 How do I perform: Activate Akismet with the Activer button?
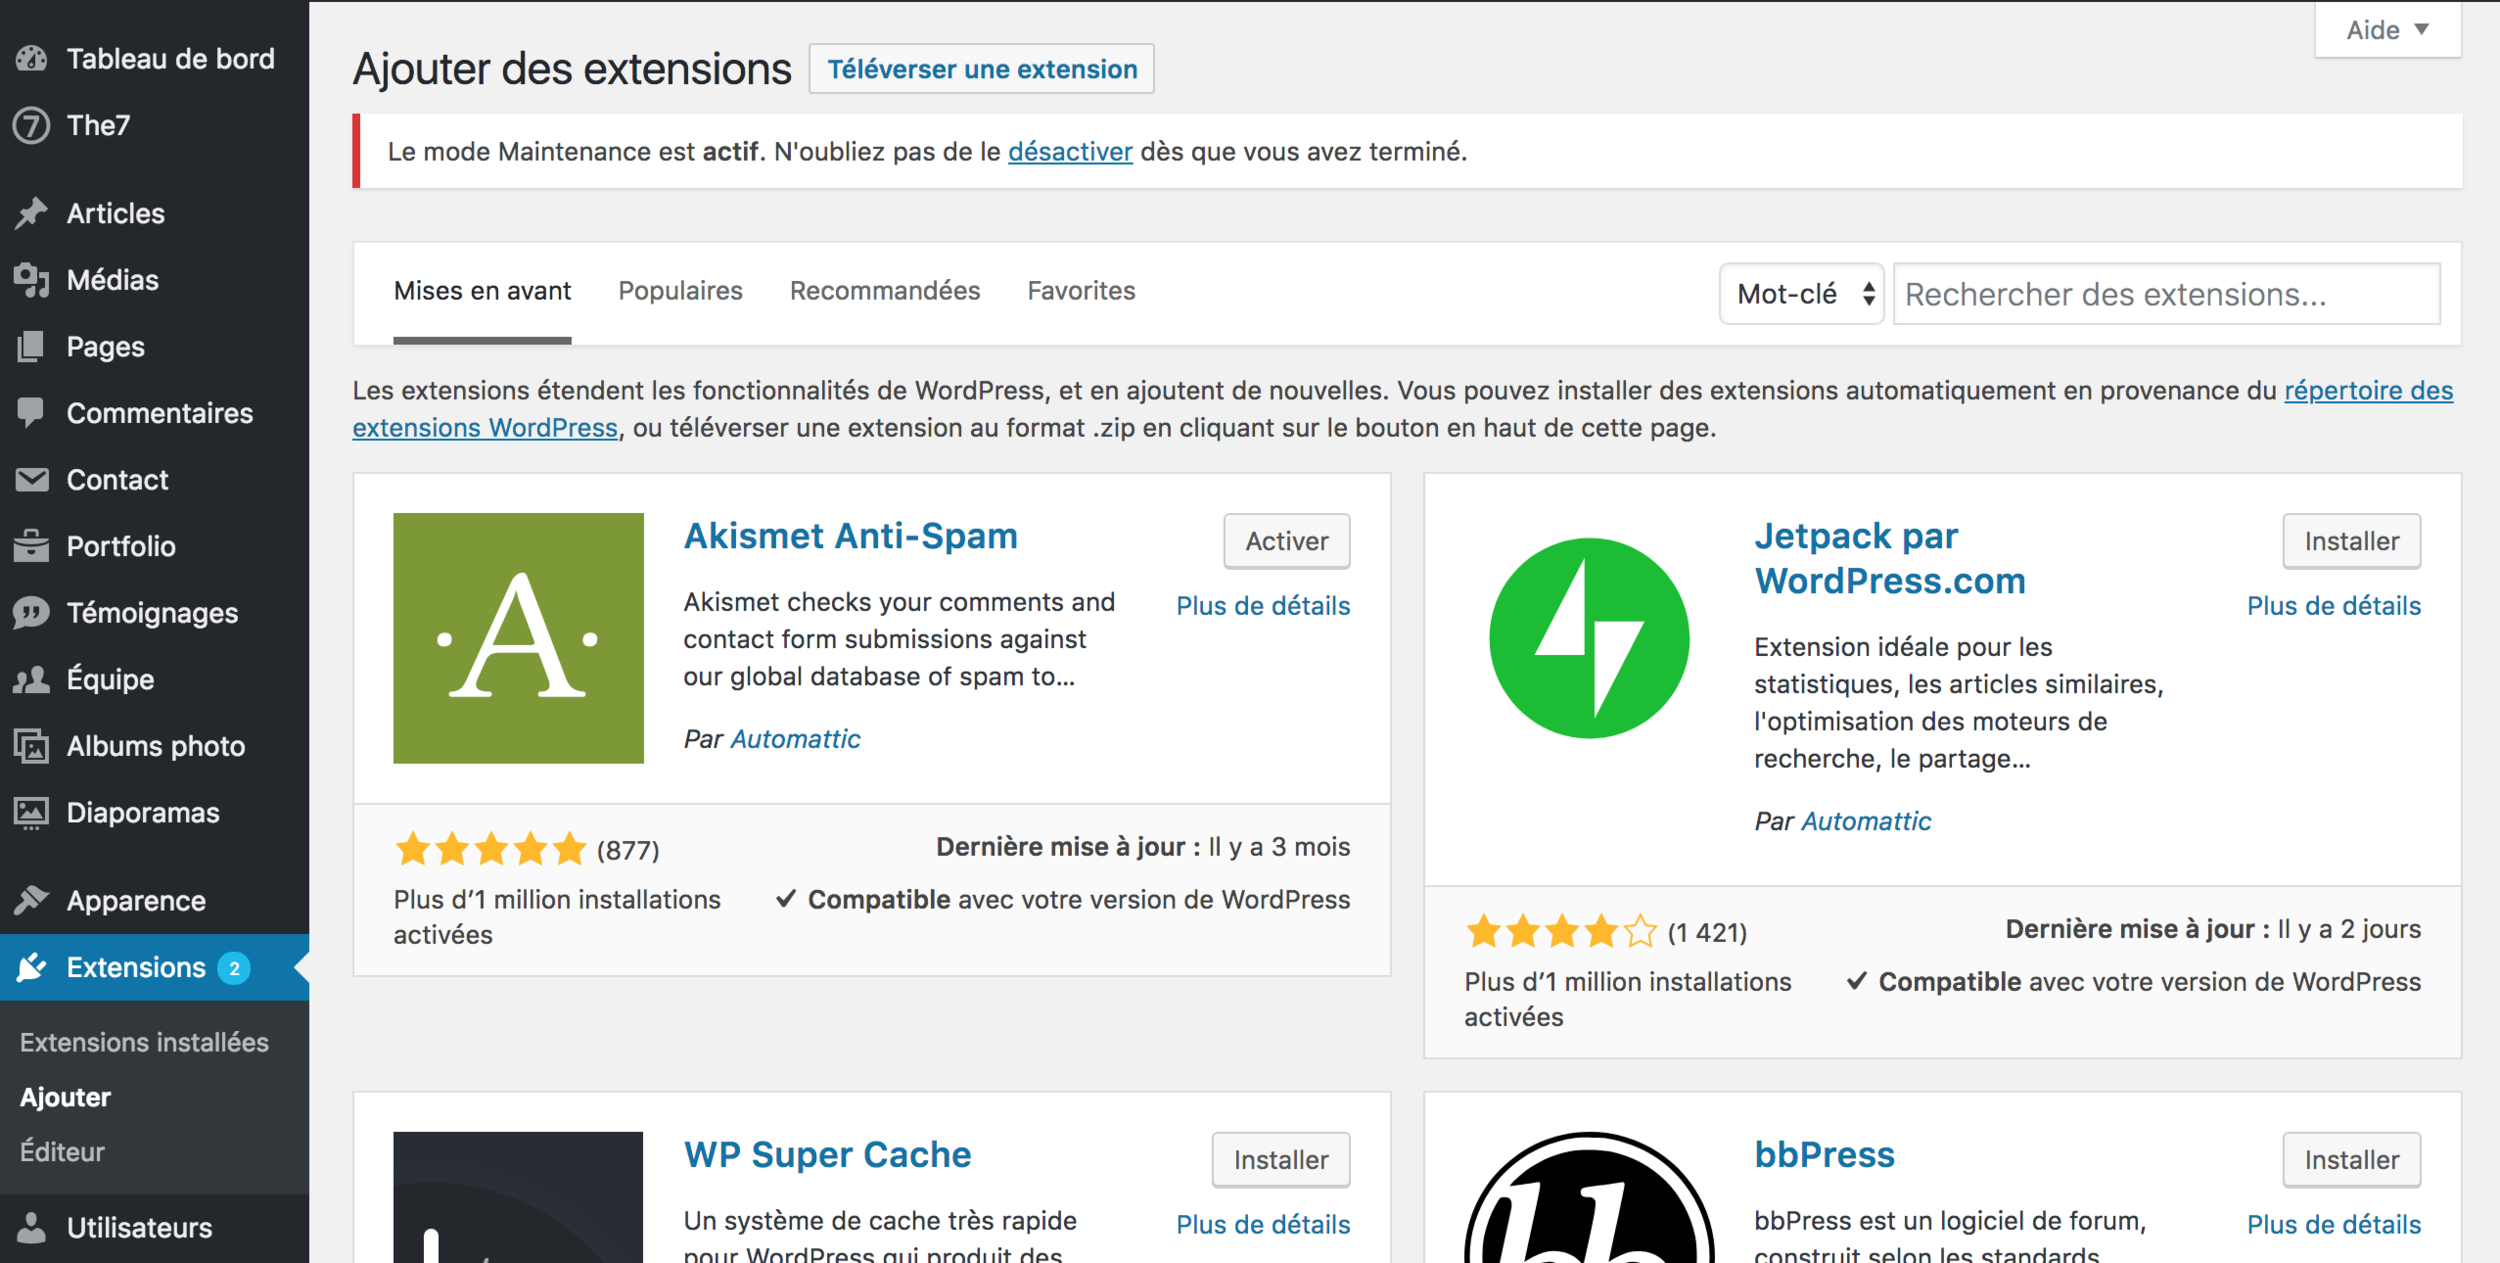(x=1286, y=541)
